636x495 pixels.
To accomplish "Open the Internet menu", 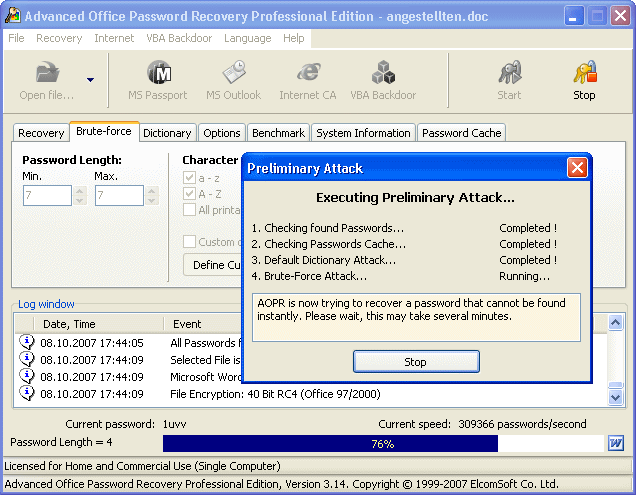I will point(114,38).
